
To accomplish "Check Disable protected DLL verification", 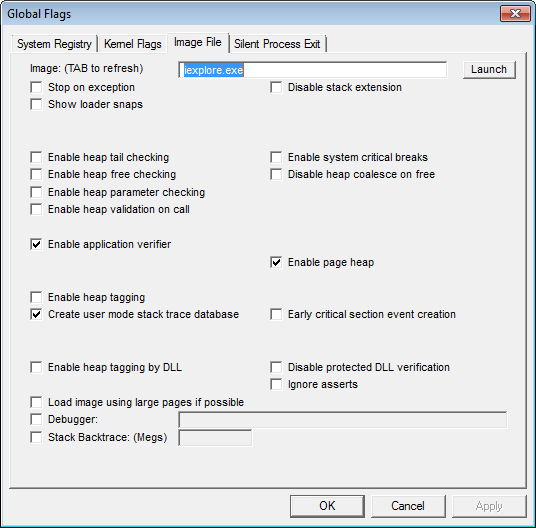I will 276,367.
